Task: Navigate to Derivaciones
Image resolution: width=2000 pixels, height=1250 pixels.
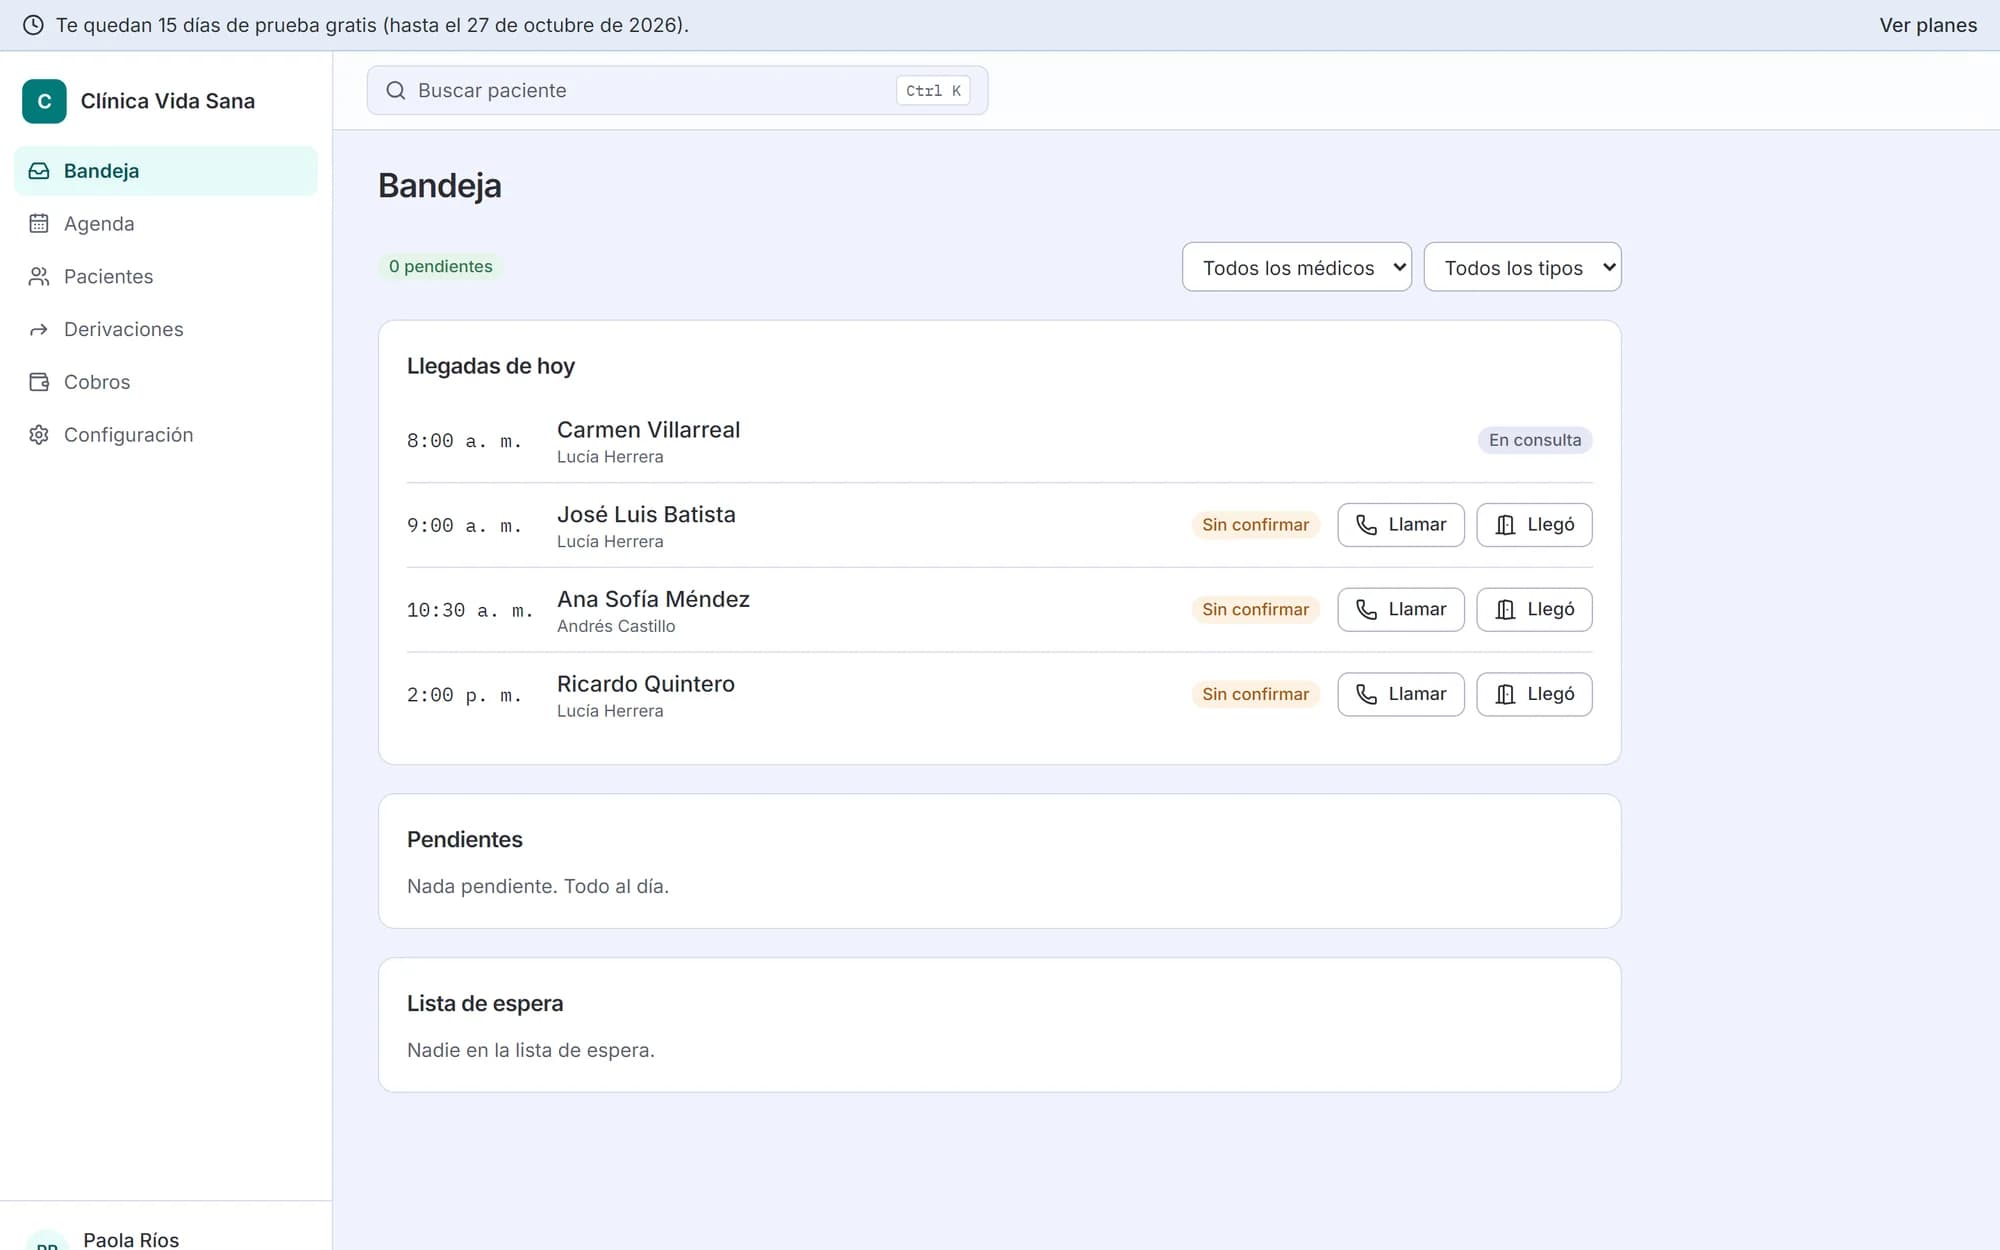Action: (x=166, y=330)
